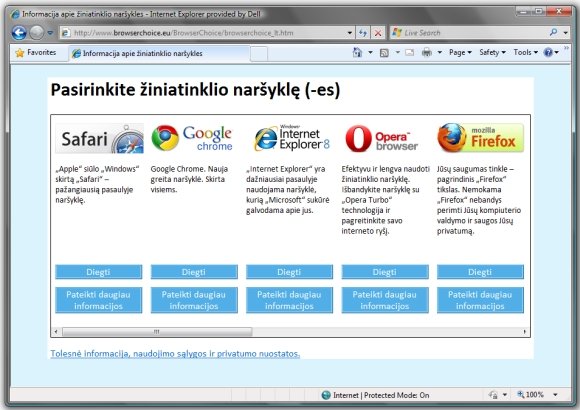The height and width of the screenshot is (410, 580).
Task: Click the red Stop loading icon
Action: tap(378, 33)
